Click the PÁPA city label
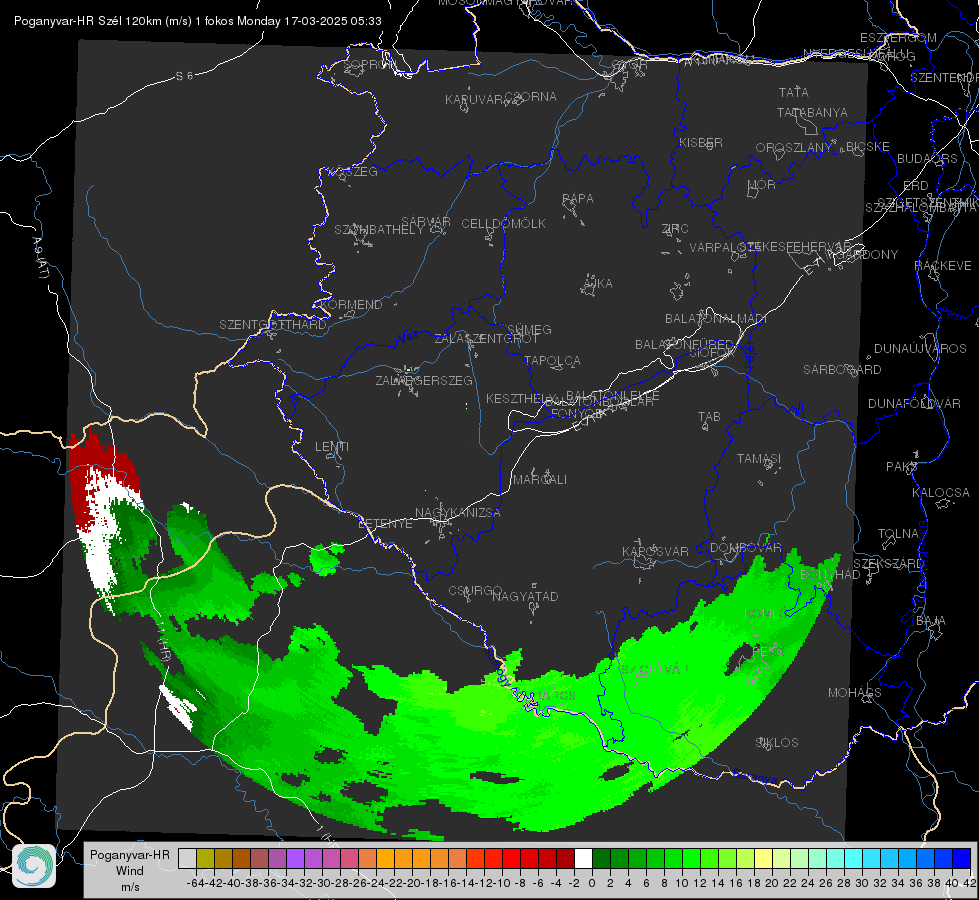 point(578,199)
